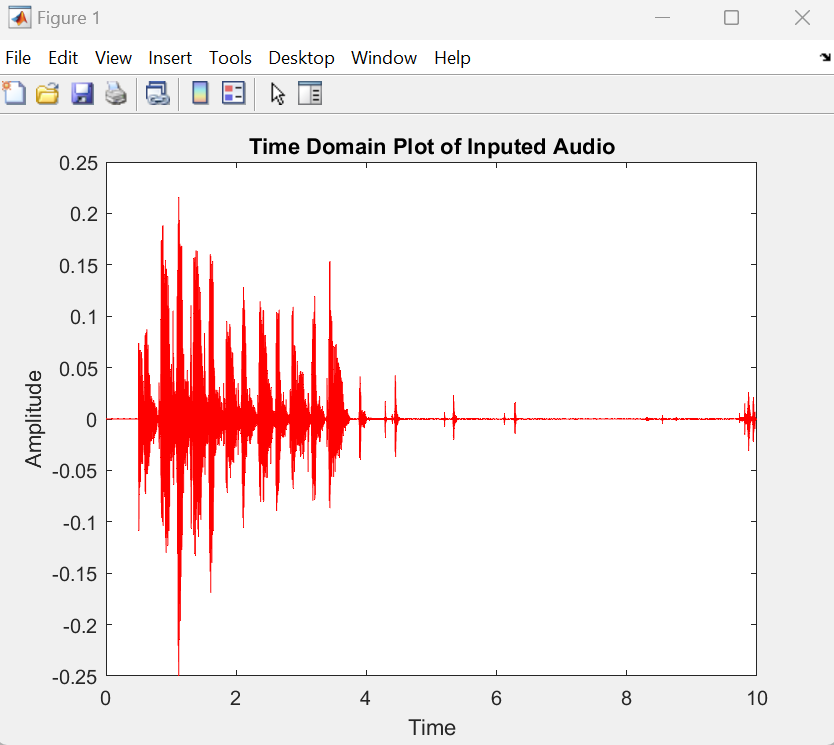
Task: Click the x-axis tick label 4
Action: click(x=365, y=698)
